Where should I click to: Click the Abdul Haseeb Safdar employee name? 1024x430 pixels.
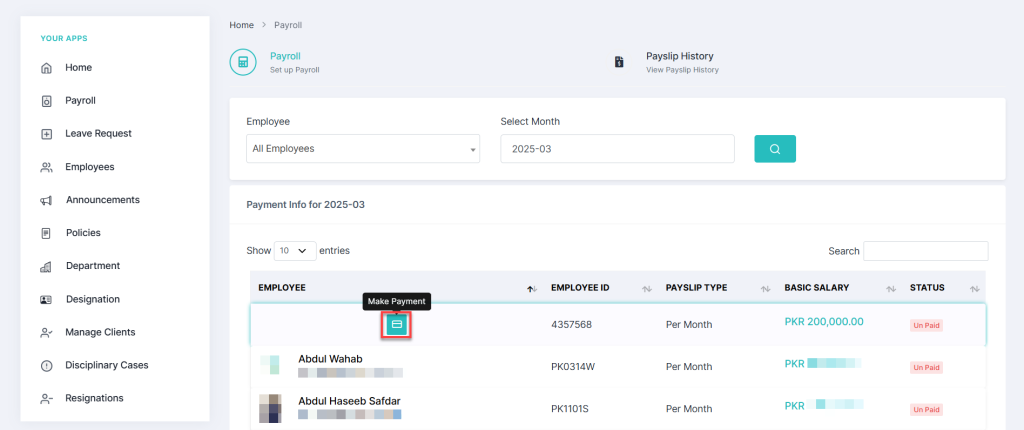pyautogui.click(x=349, y=401)
